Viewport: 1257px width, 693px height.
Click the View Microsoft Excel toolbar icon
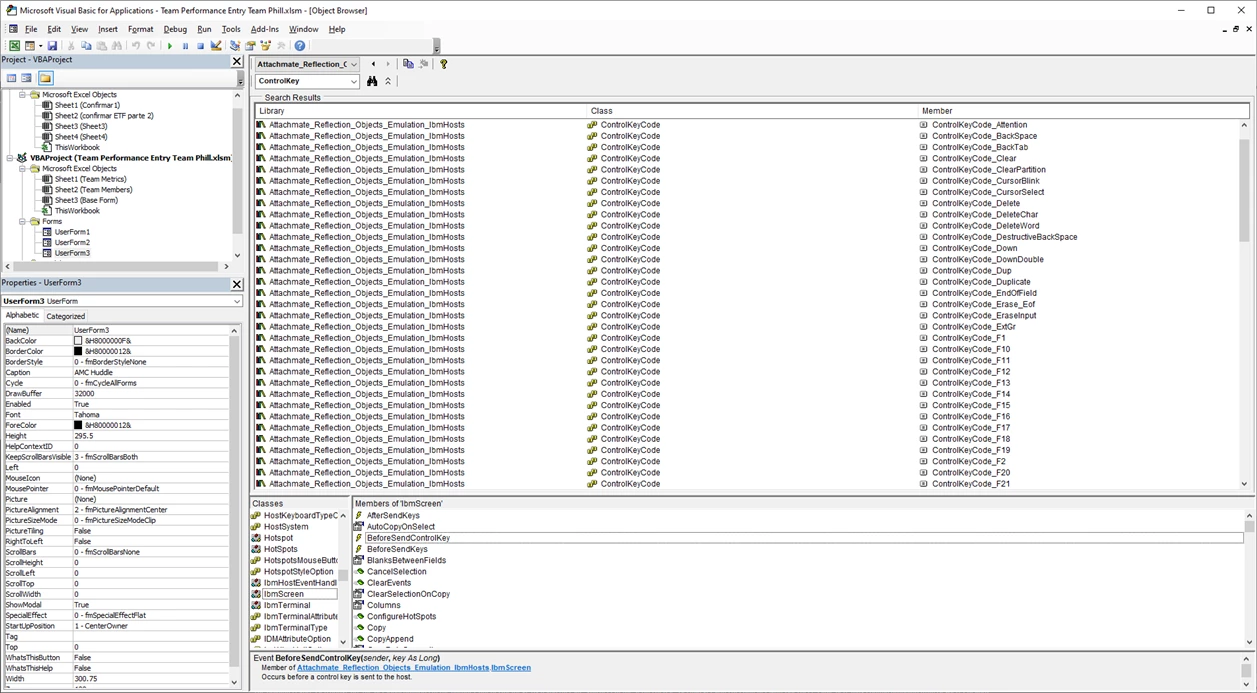(x=14, y=46)
